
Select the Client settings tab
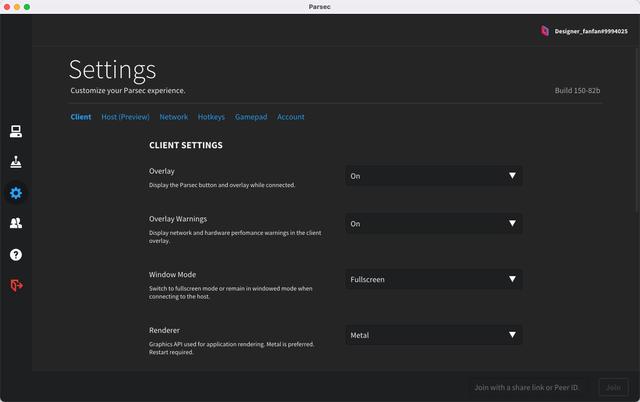tap(81, 117)
